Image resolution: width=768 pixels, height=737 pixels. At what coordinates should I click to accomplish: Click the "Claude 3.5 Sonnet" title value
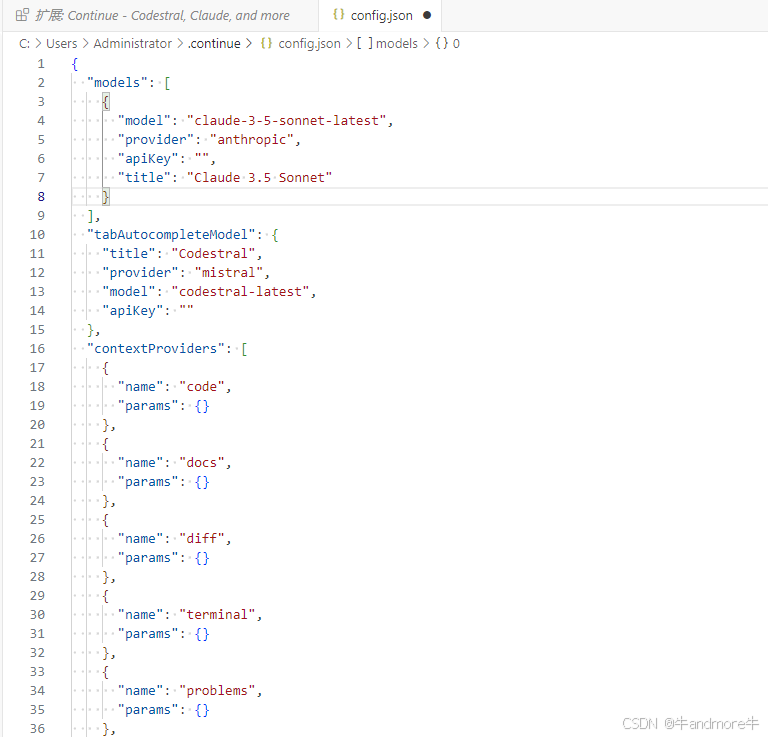click(x=260, y=177)
